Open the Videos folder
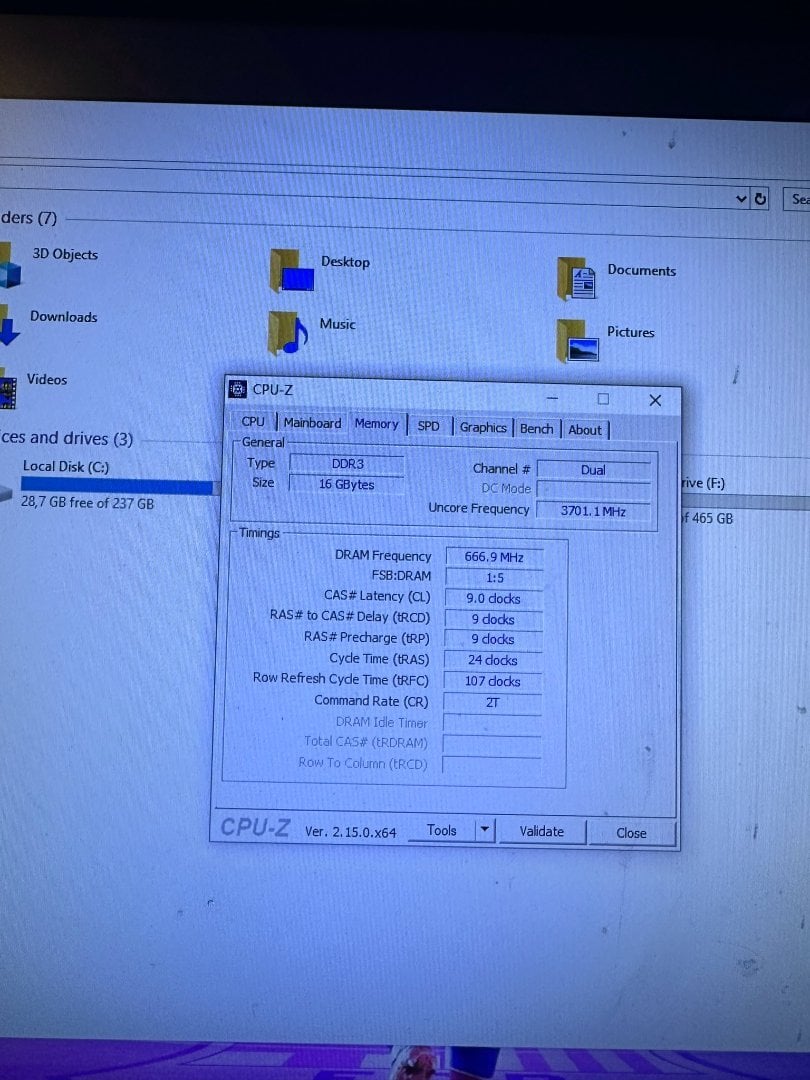 (34, 387)
